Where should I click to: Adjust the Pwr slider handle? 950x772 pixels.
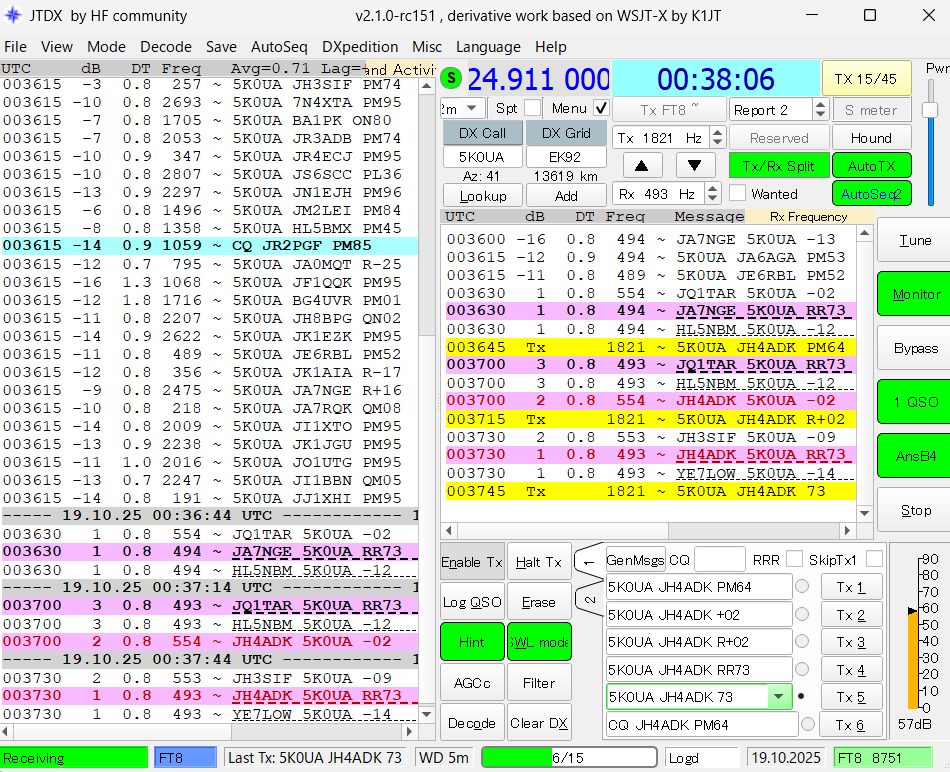pos(930,110)
